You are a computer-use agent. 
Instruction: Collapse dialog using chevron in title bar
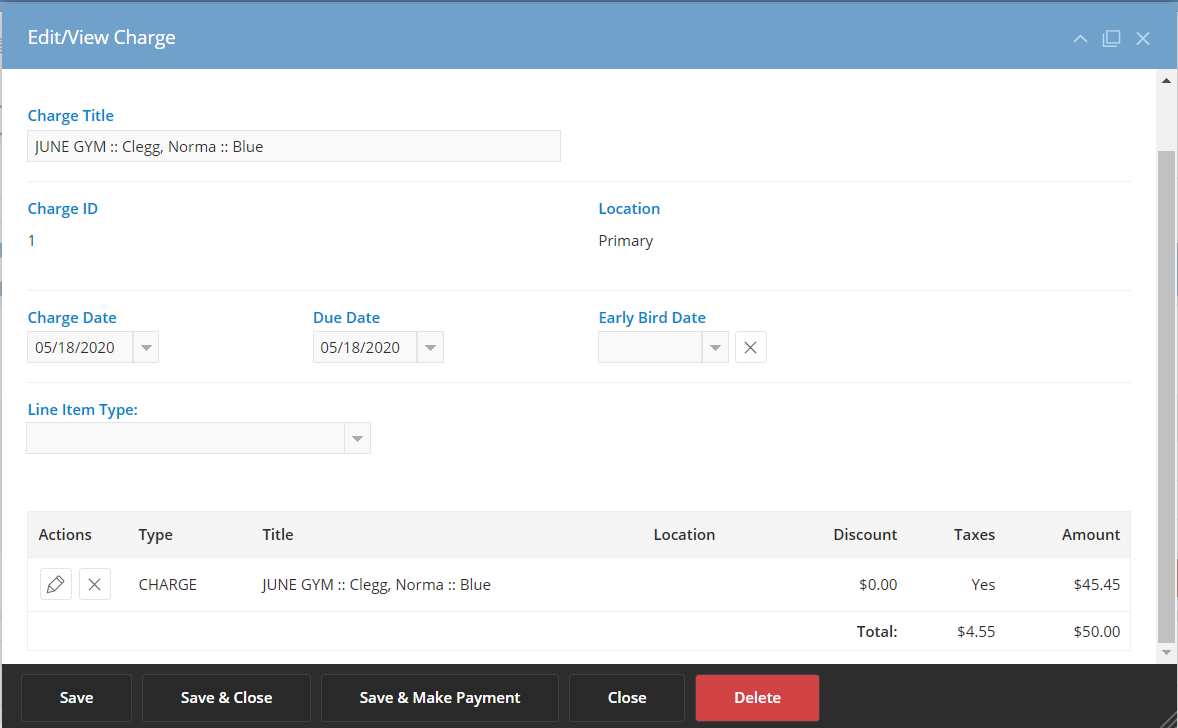(x=1080, y=38)
